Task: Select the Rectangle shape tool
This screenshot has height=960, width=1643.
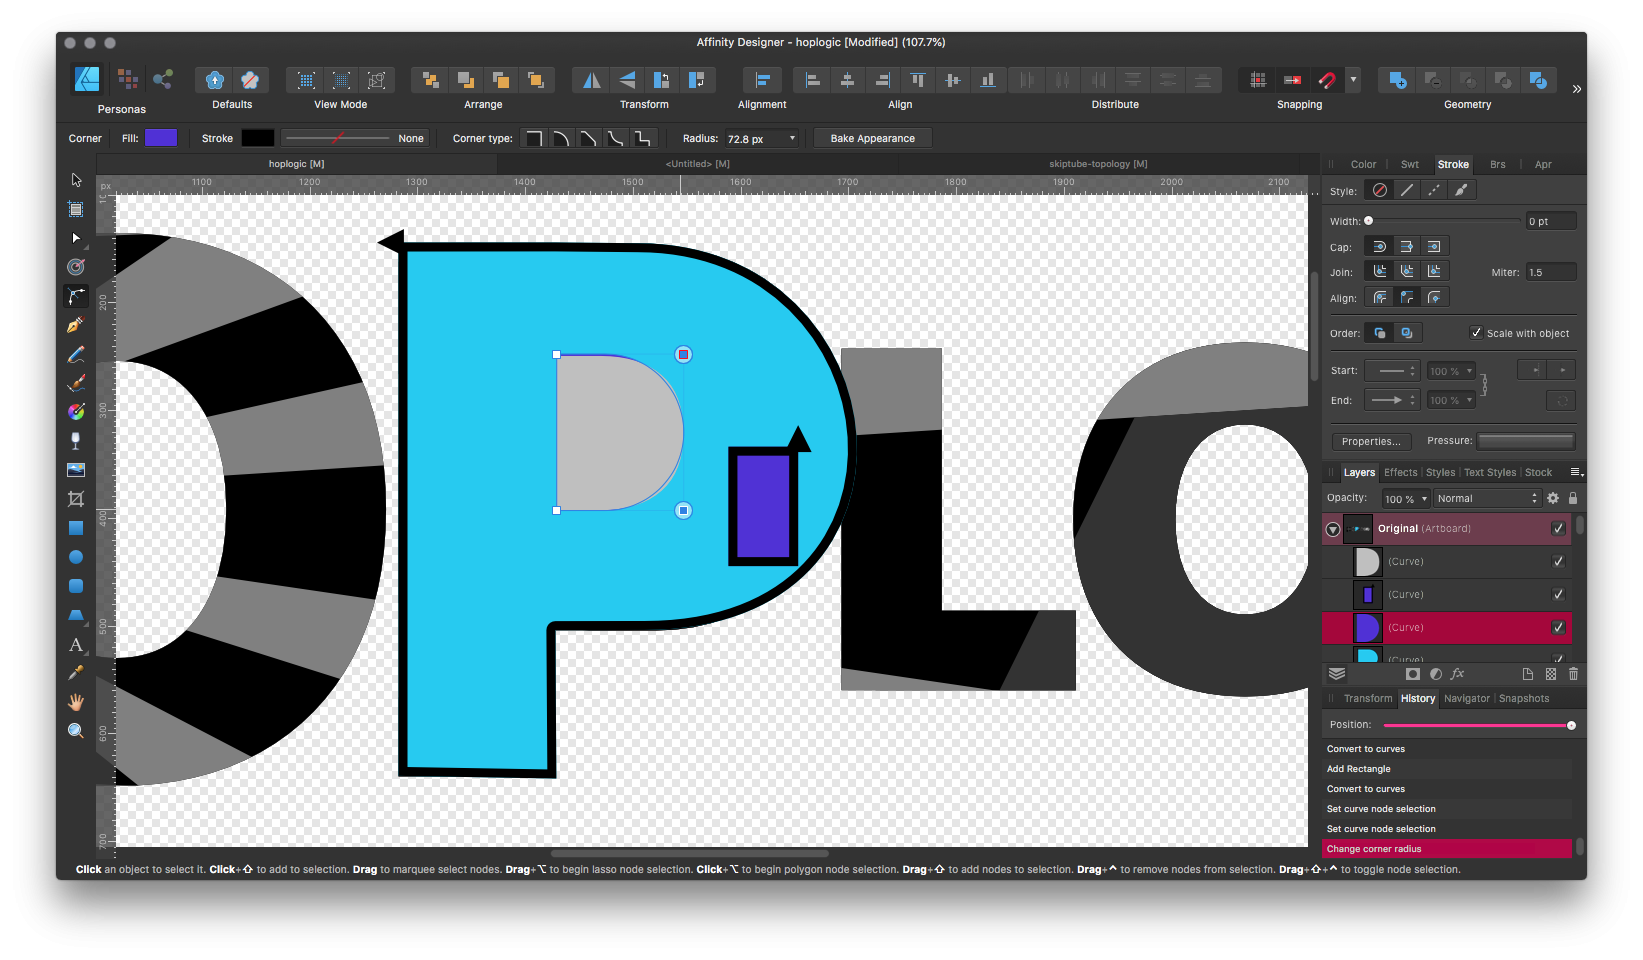Action: point(76,528)
